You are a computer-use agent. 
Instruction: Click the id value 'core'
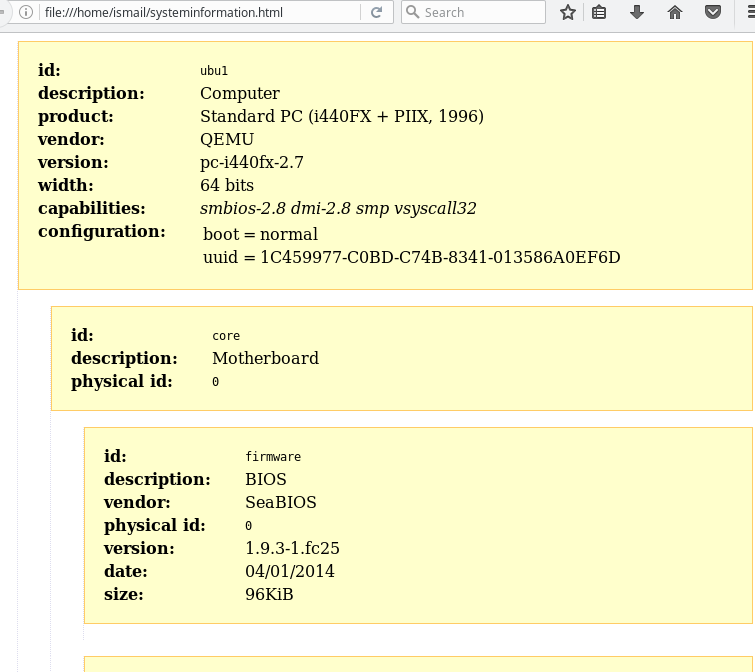click(226, 336)
